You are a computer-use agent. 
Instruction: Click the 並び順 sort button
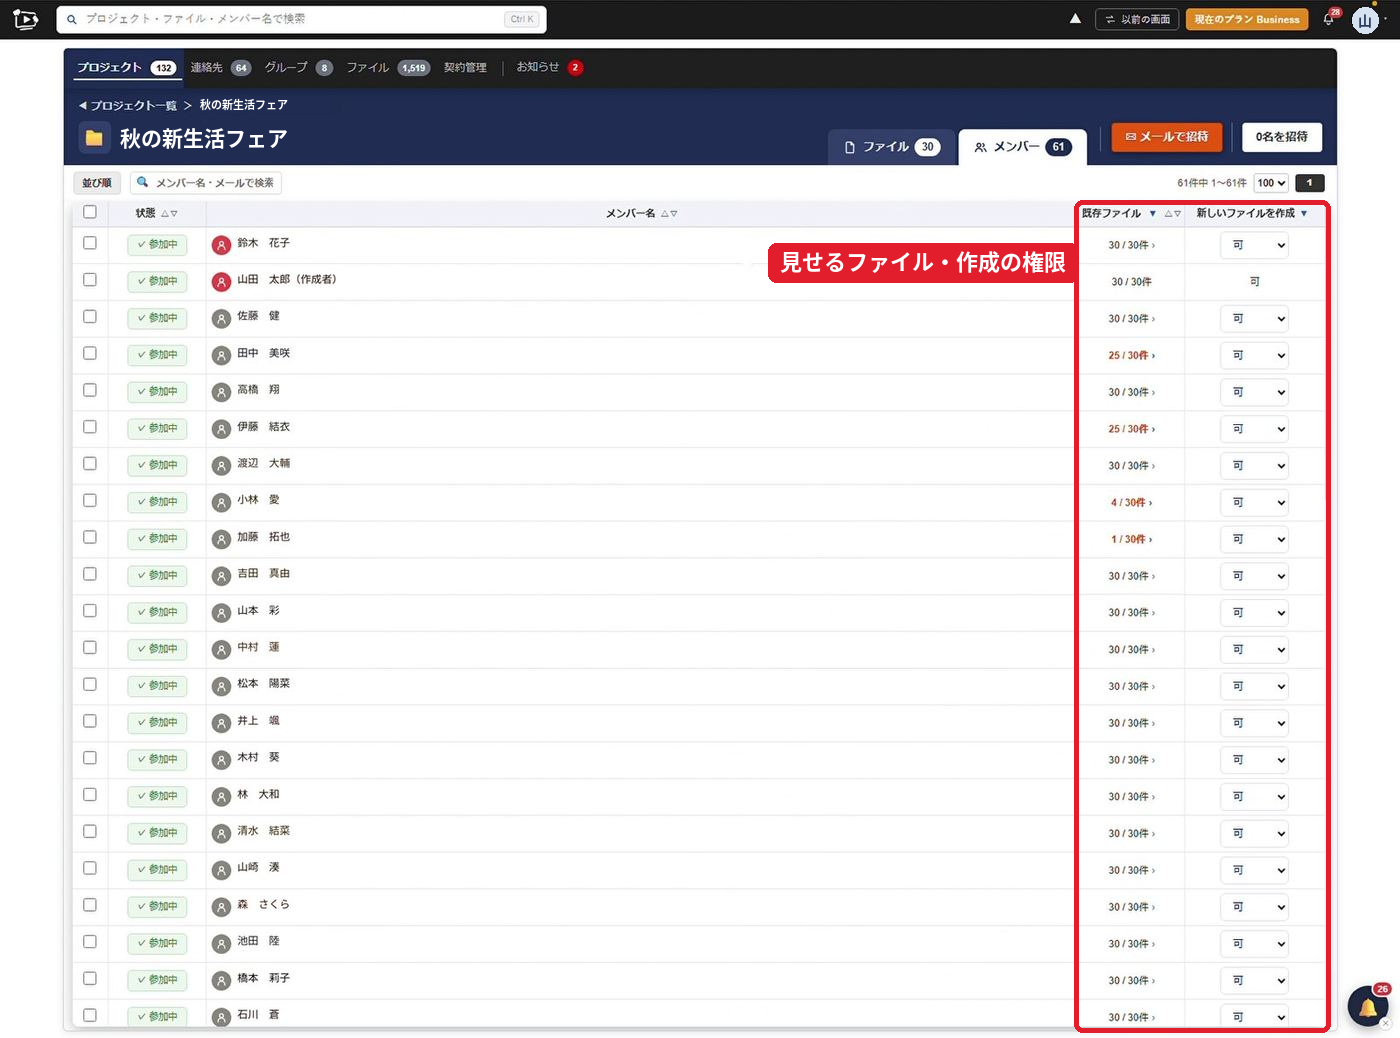pos(97,183)
